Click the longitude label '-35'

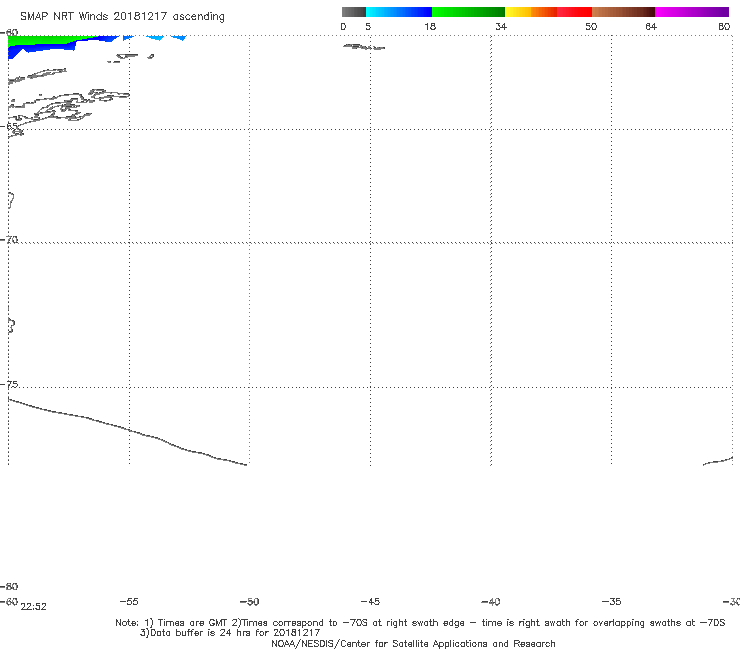(x=611, y=601)
